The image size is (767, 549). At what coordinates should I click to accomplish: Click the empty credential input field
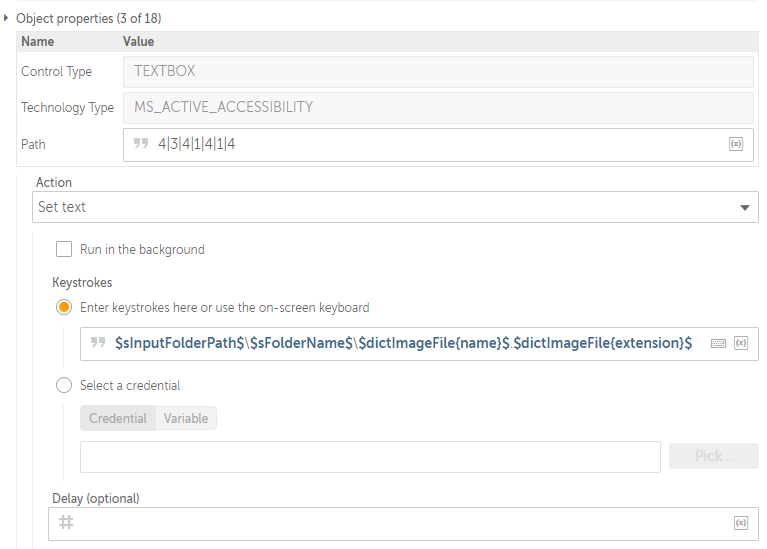point(370,457)
